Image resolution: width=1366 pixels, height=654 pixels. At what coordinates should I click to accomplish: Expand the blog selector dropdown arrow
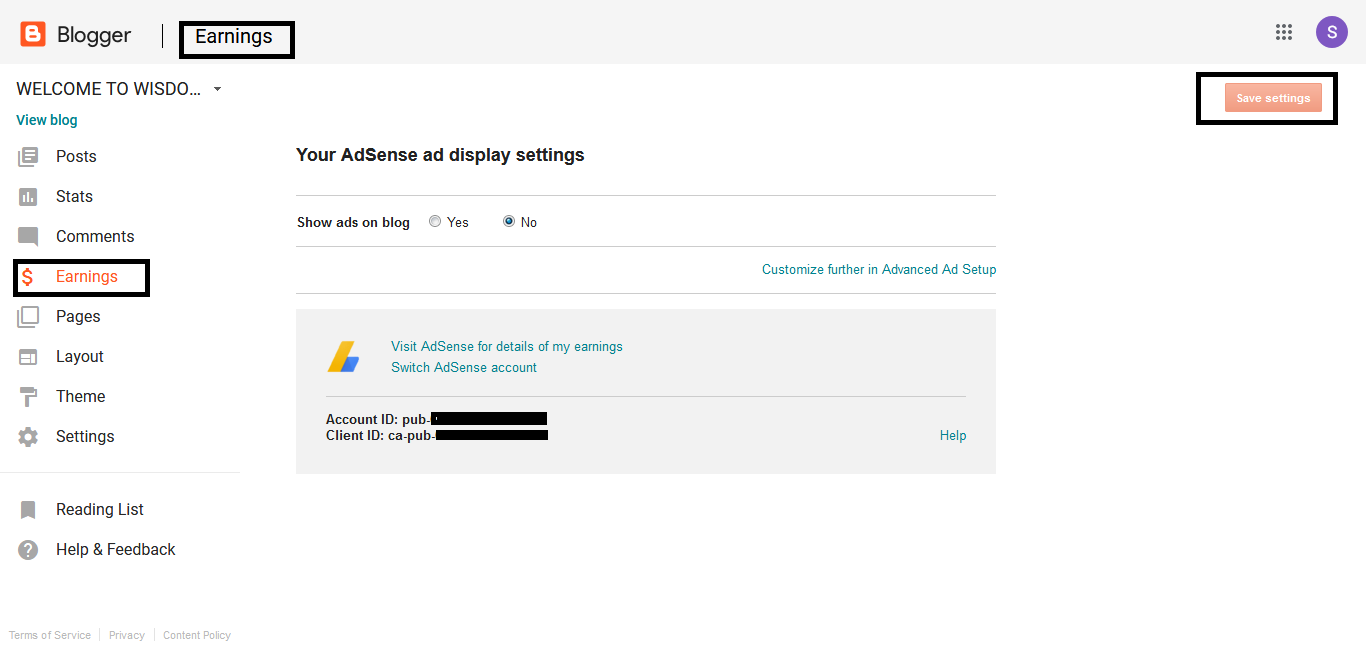(x=218, y=89)
